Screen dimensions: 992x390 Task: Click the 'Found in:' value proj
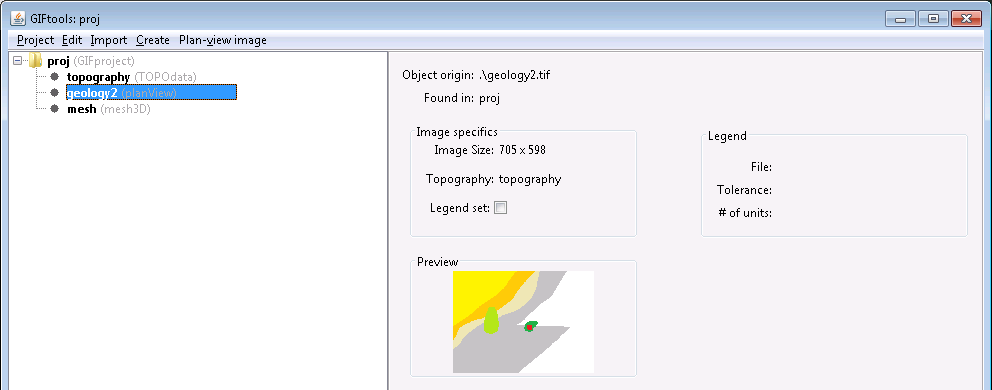pos(490,98)
